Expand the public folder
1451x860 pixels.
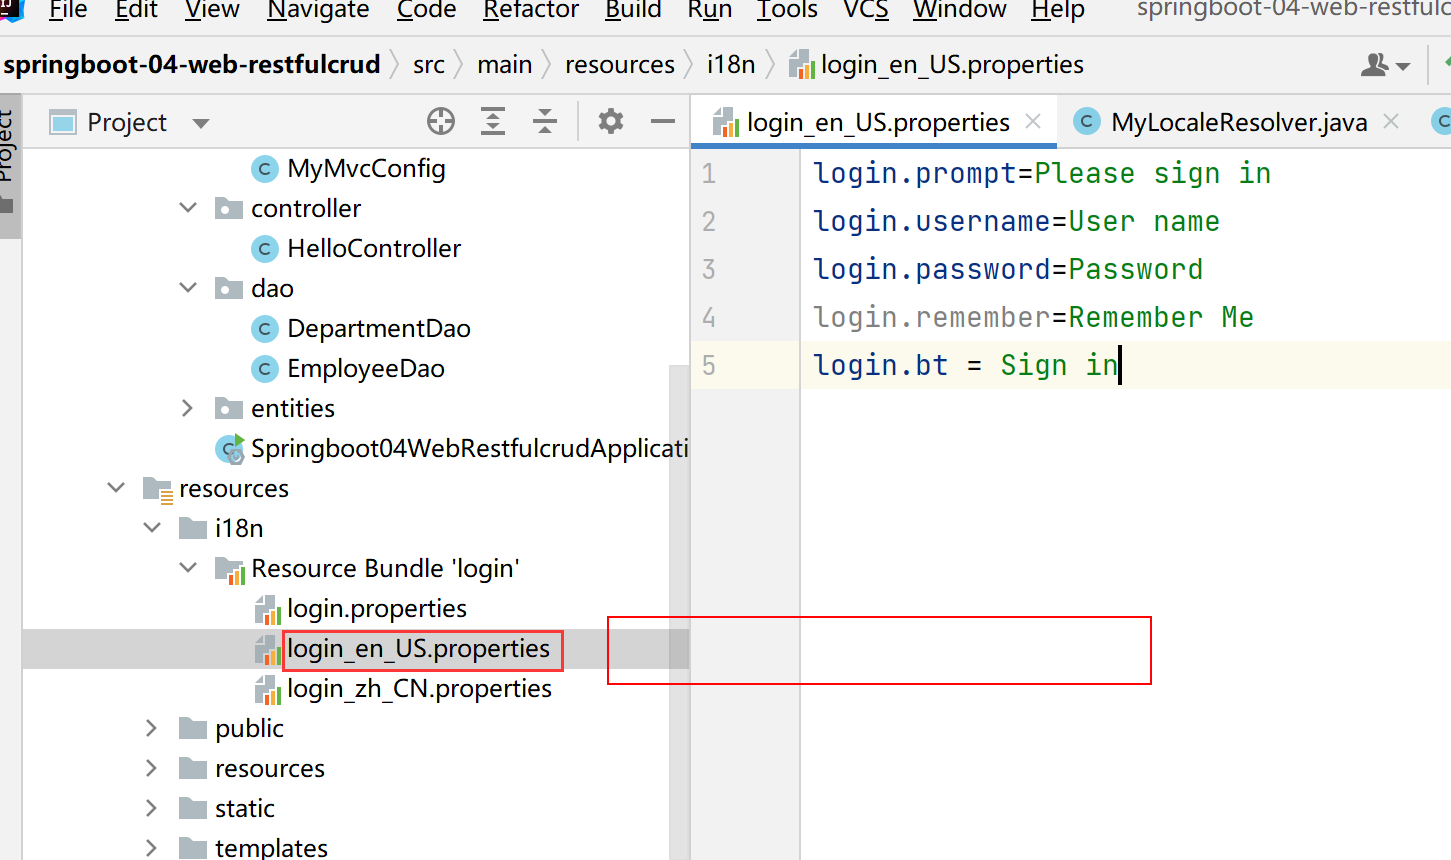click(x=151, y=728)
